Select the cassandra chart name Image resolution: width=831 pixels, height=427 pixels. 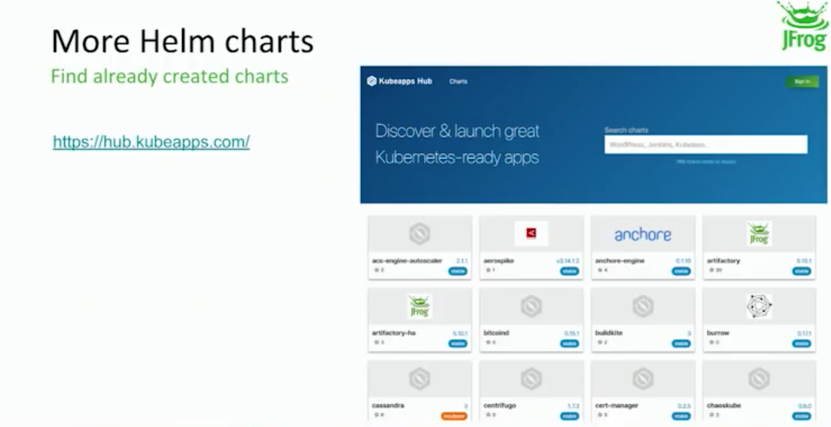(388, 406)
